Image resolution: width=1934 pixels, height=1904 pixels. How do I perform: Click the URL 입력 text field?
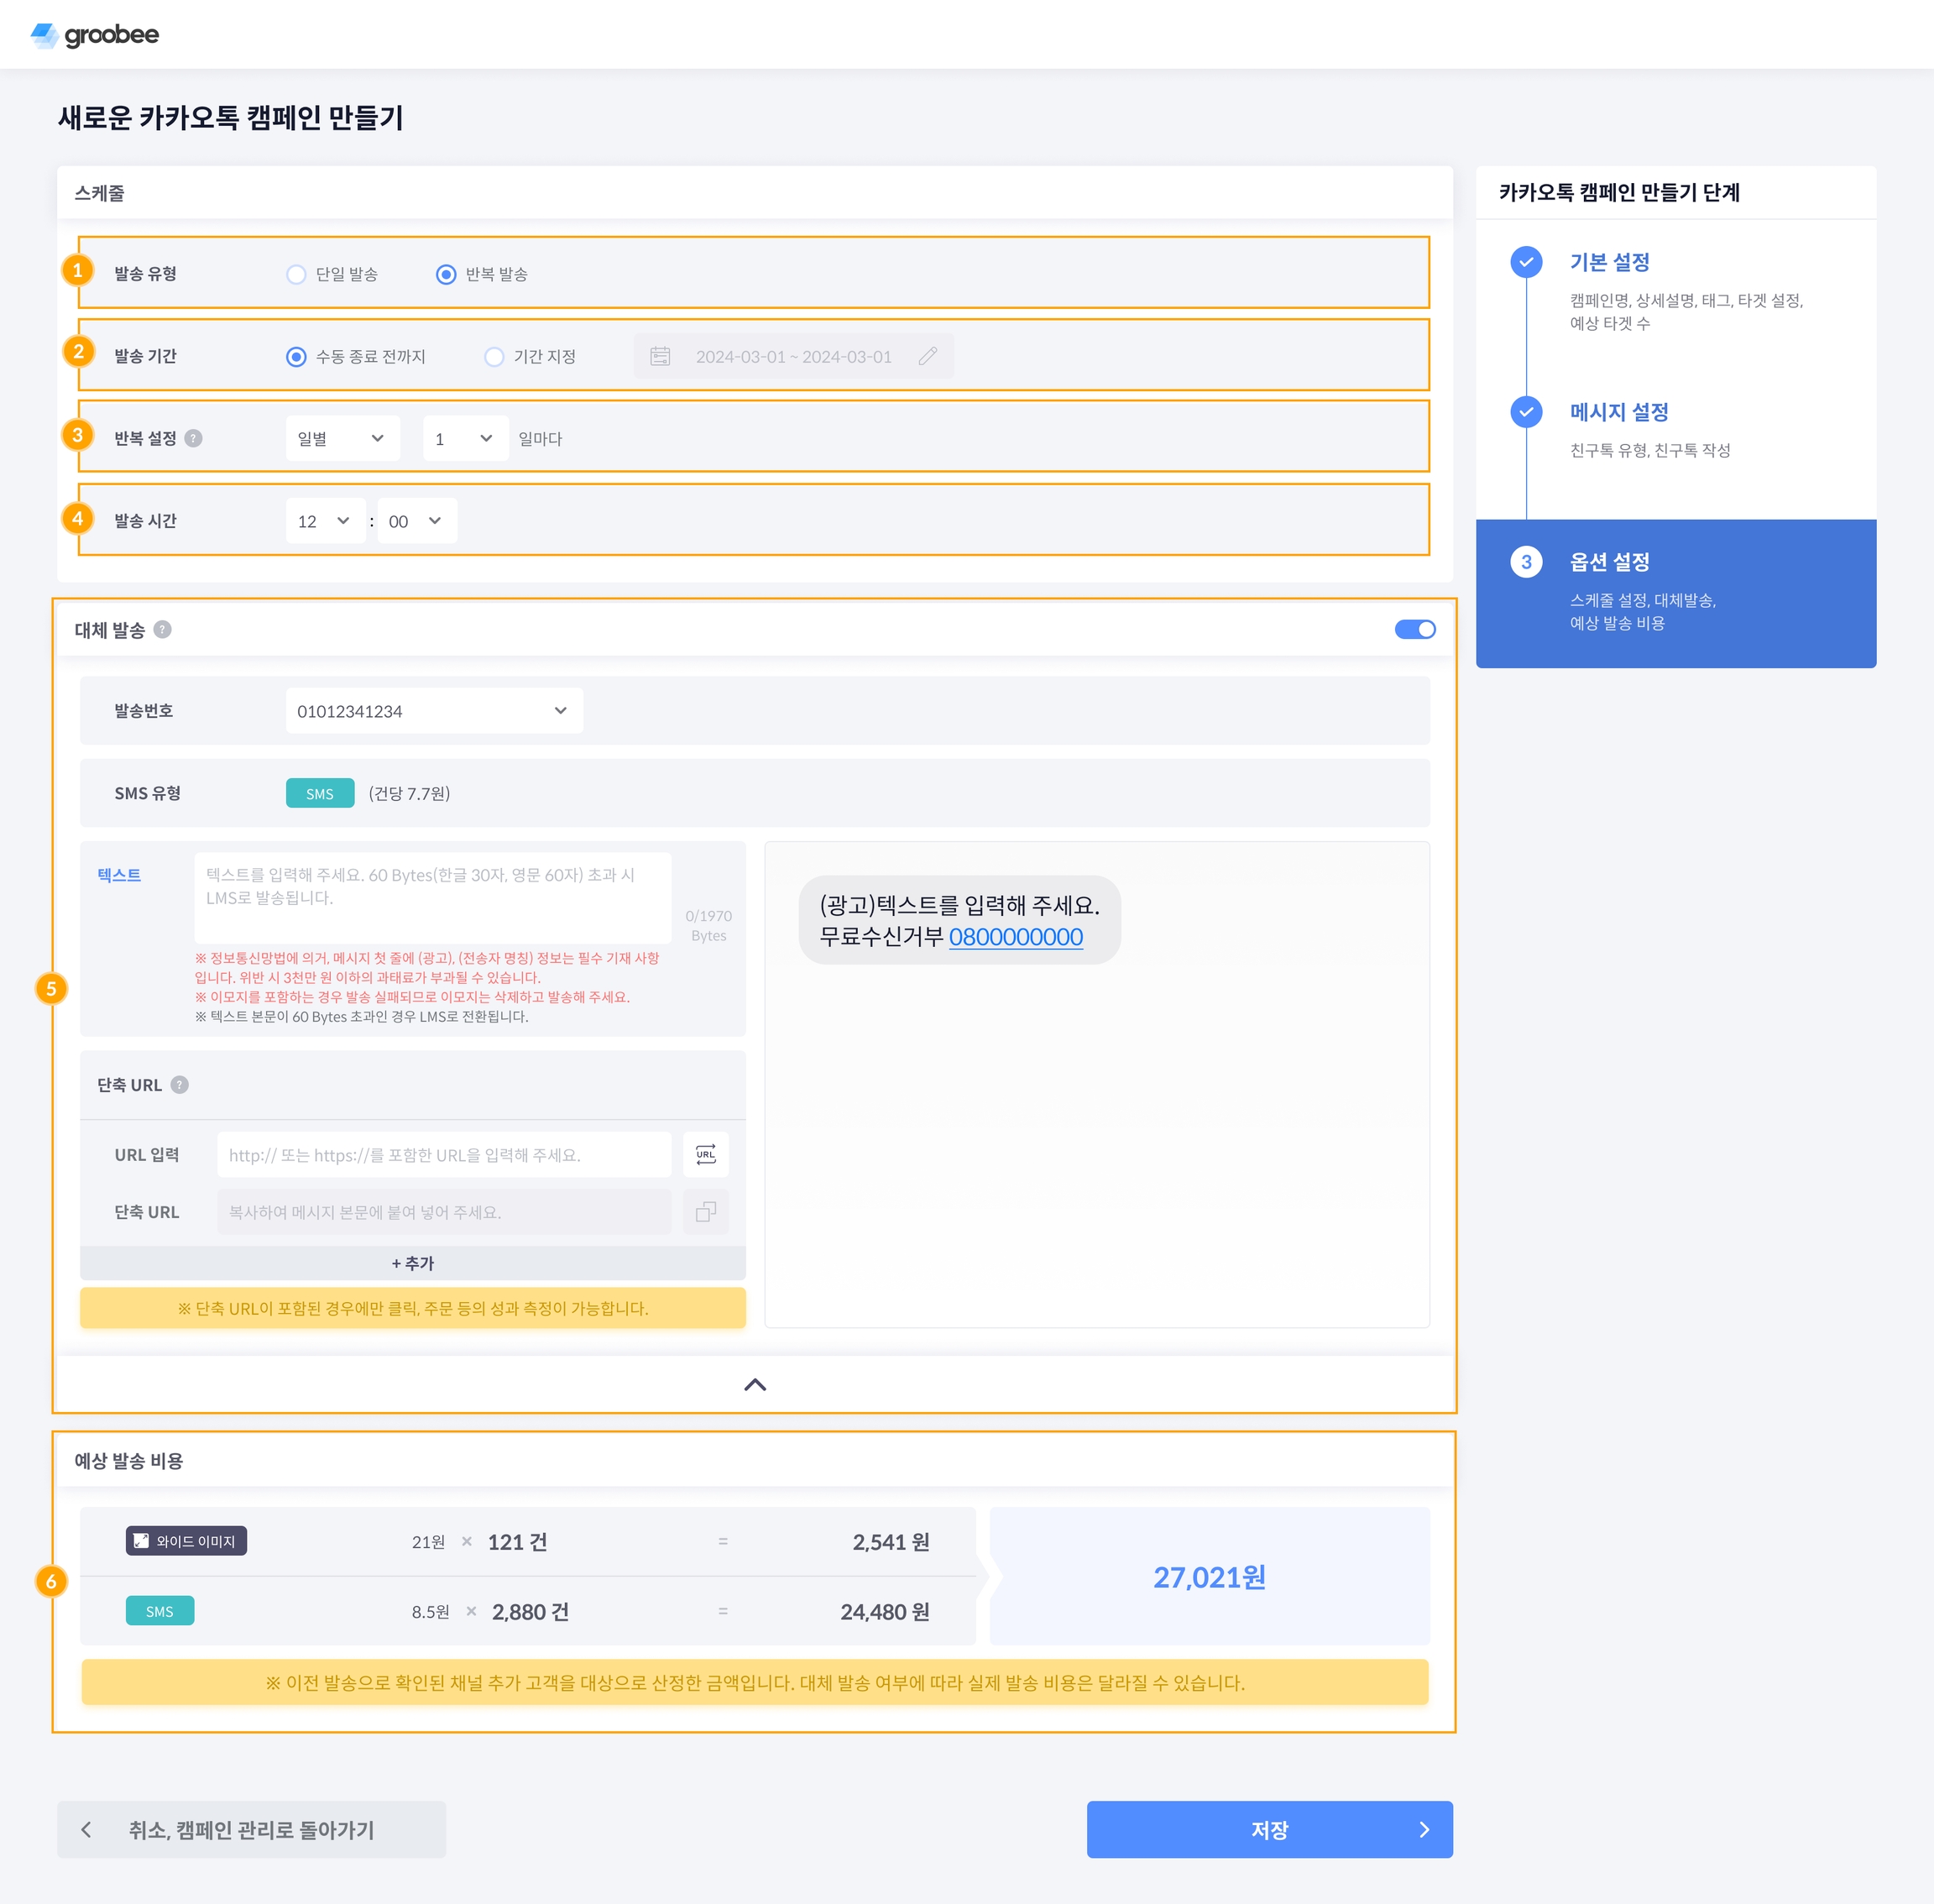[444, 1155]
